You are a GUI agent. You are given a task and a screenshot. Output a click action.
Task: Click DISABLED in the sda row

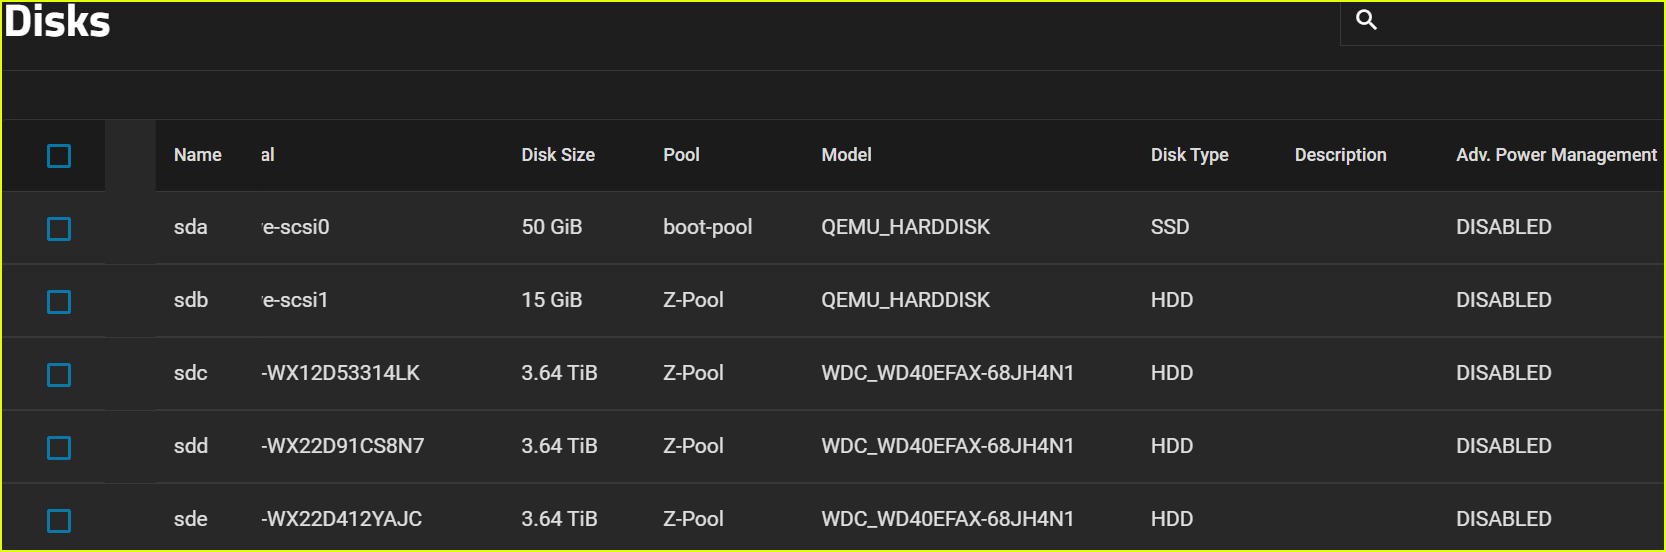coord(1503,227)
